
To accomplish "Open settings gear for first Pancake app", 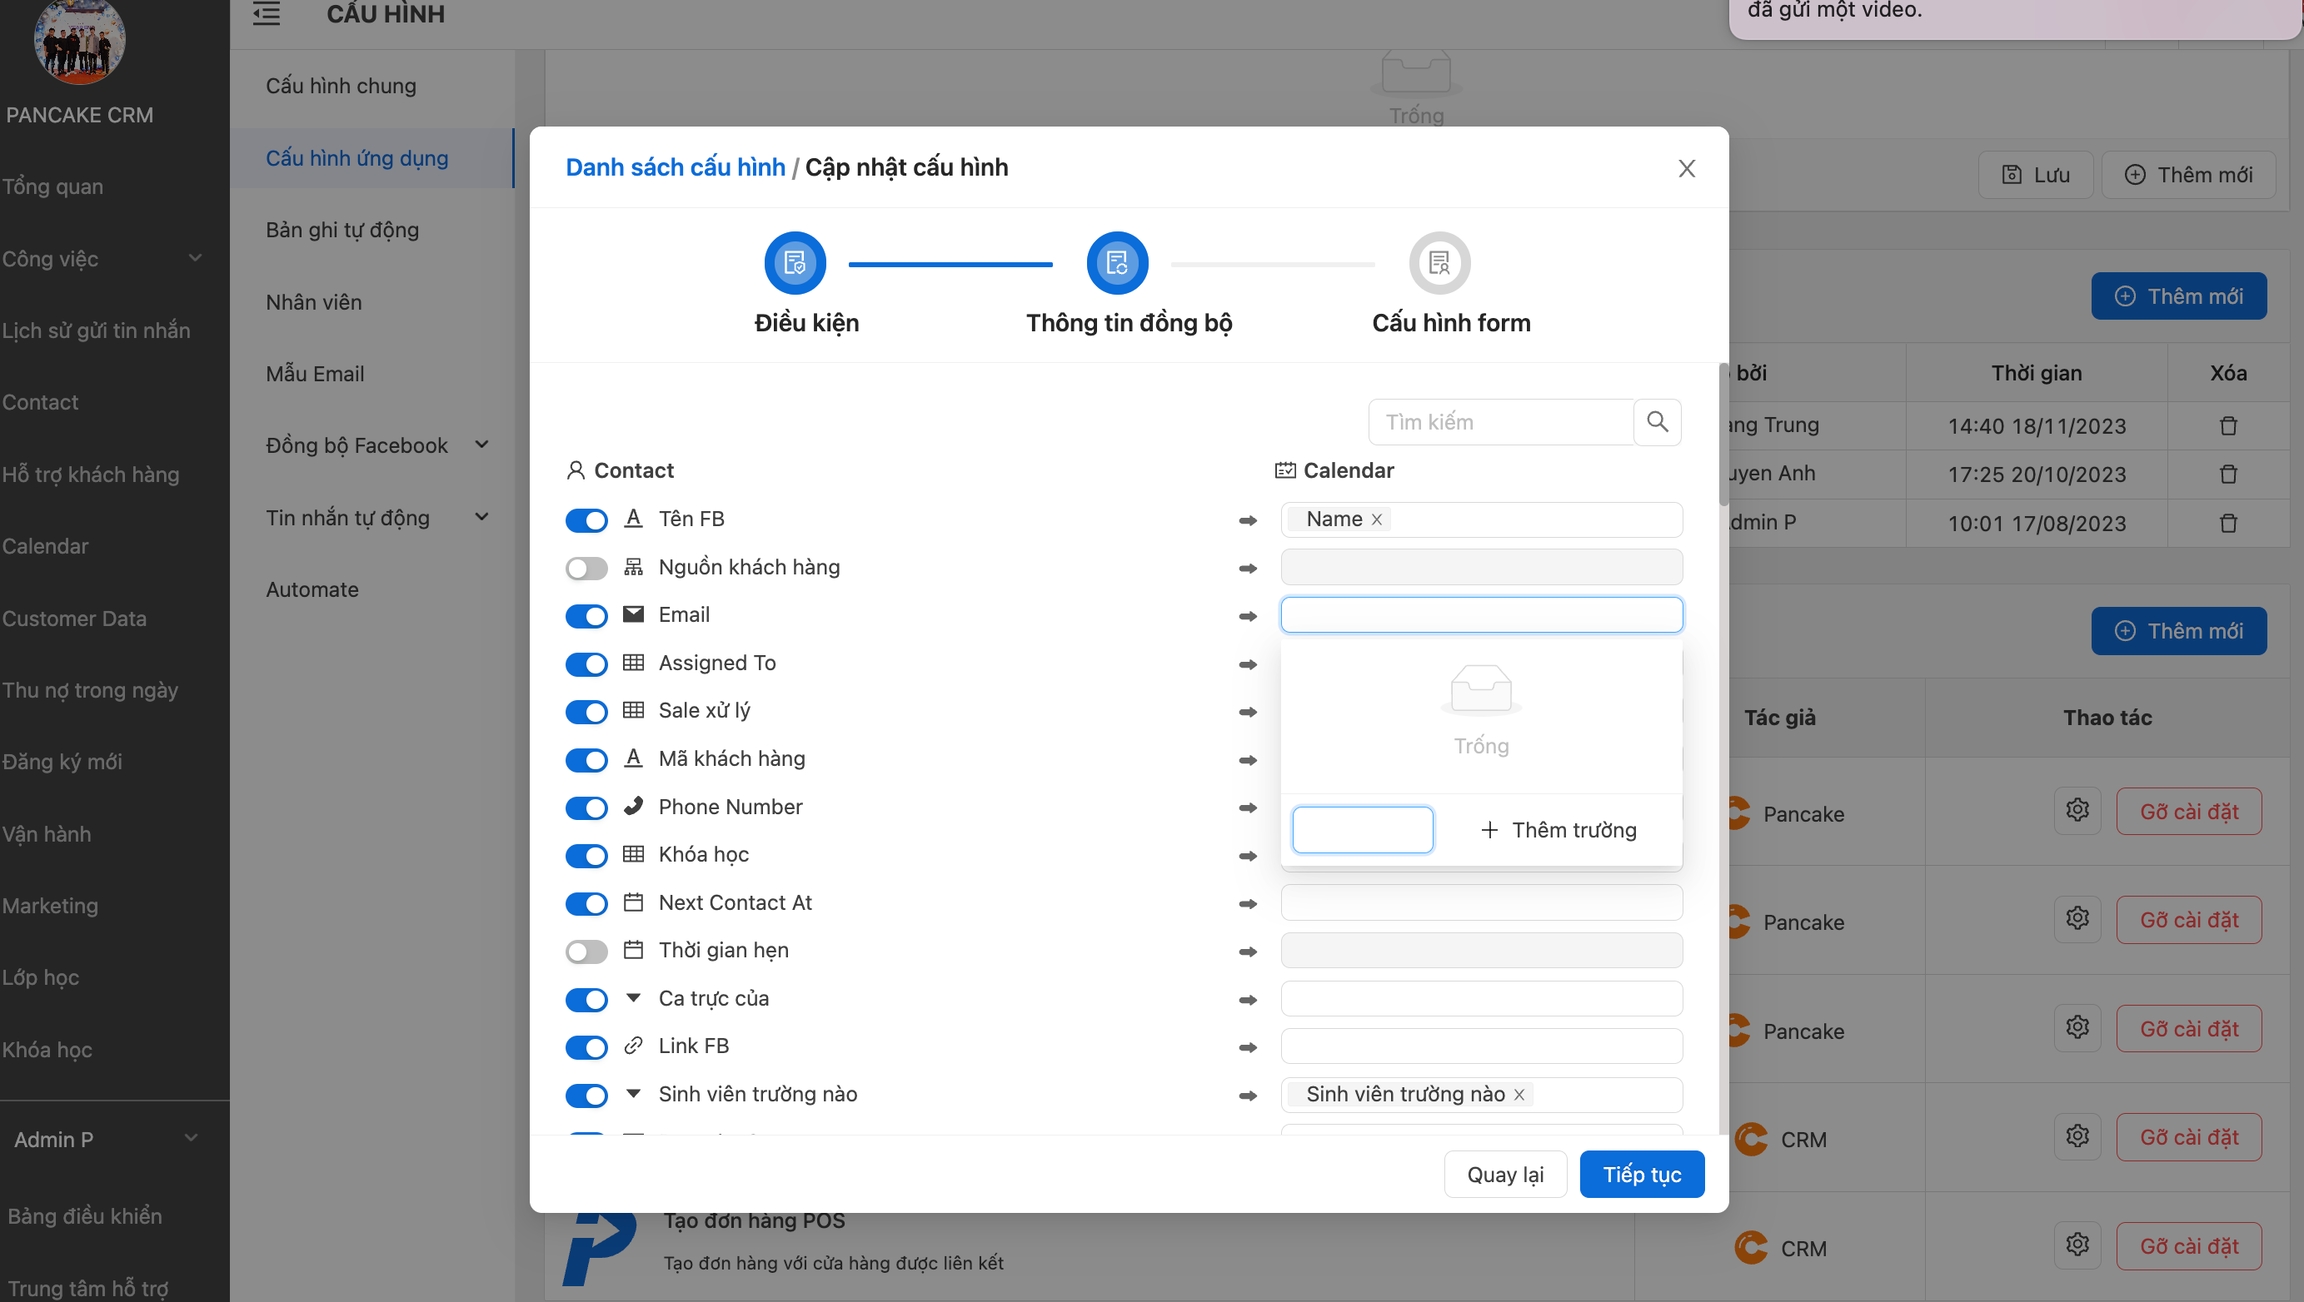I will 2077,811.
